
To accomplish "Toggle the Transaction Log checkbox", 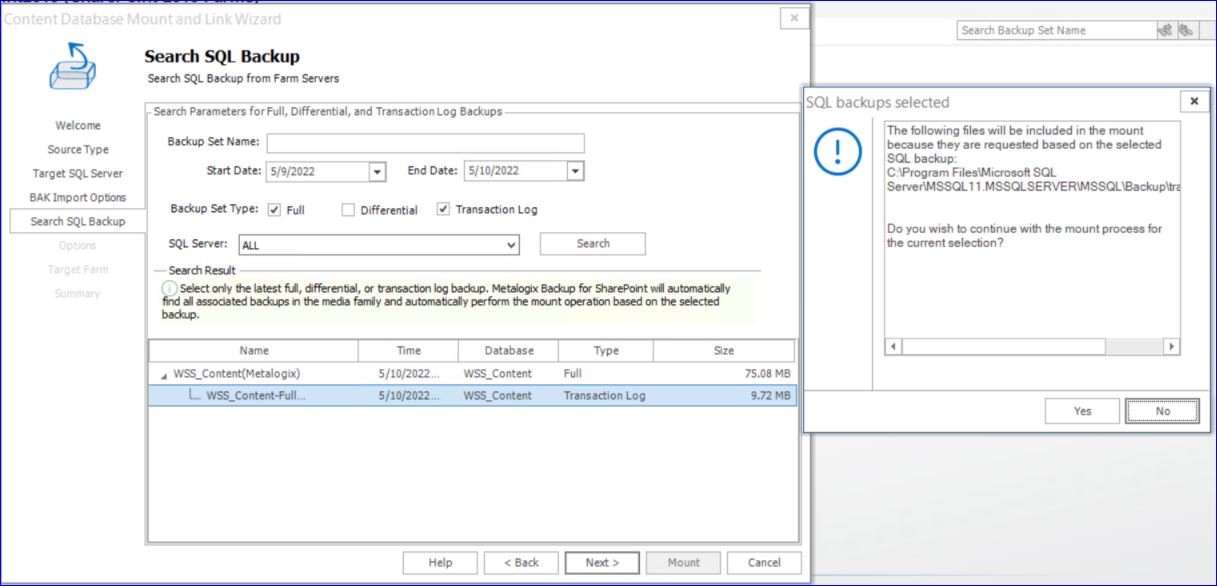I will pos(443,210).
